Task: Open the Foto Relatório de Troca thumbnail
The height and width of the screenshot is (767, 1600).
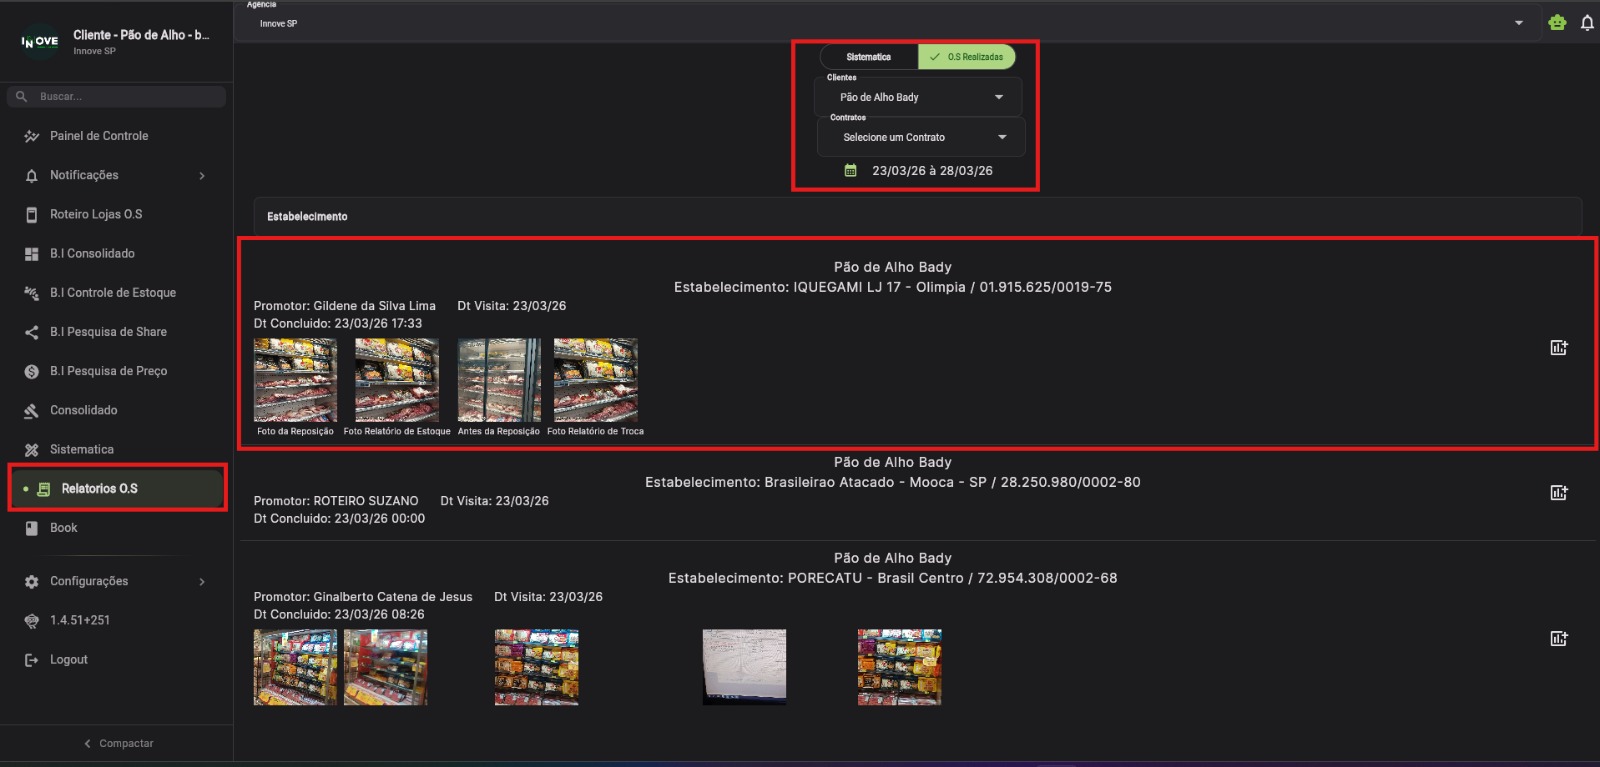Action: click(x=596, y=380)
